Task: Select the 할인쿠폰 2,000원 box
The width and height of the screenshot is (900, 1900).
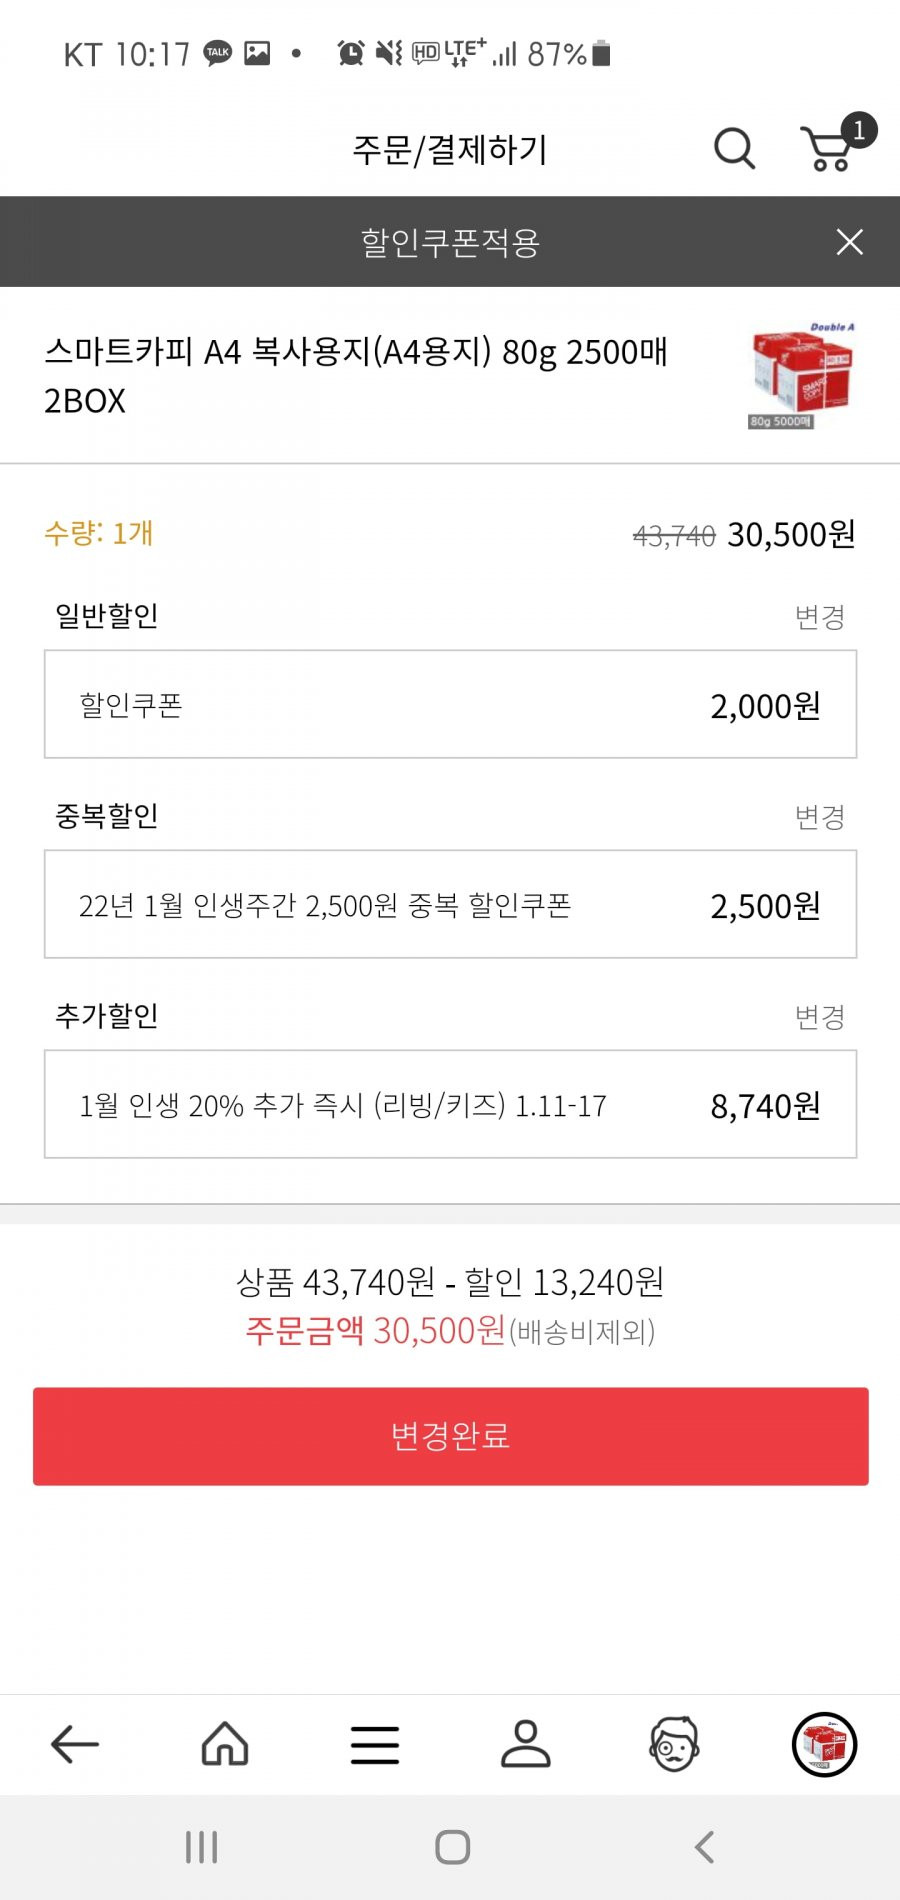Action: [450, 704]
